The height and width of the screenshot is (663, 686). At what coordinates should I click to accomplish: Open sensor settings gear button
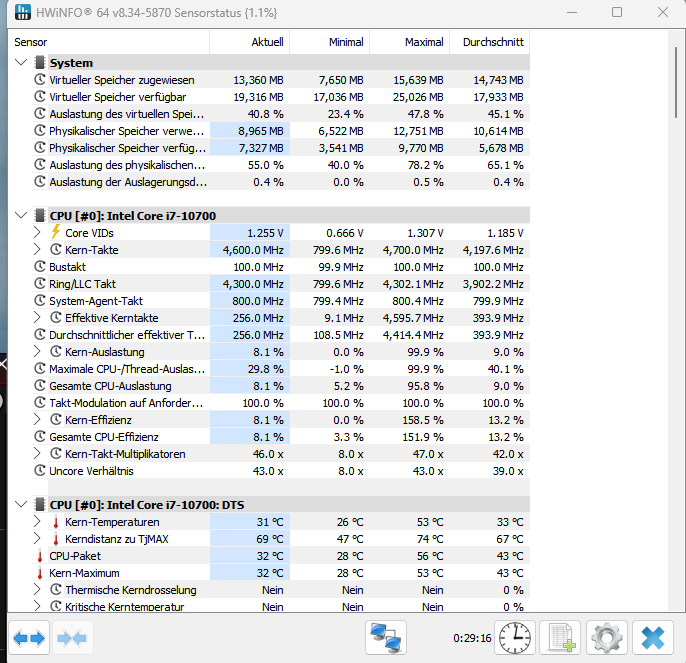coord(606,638)
